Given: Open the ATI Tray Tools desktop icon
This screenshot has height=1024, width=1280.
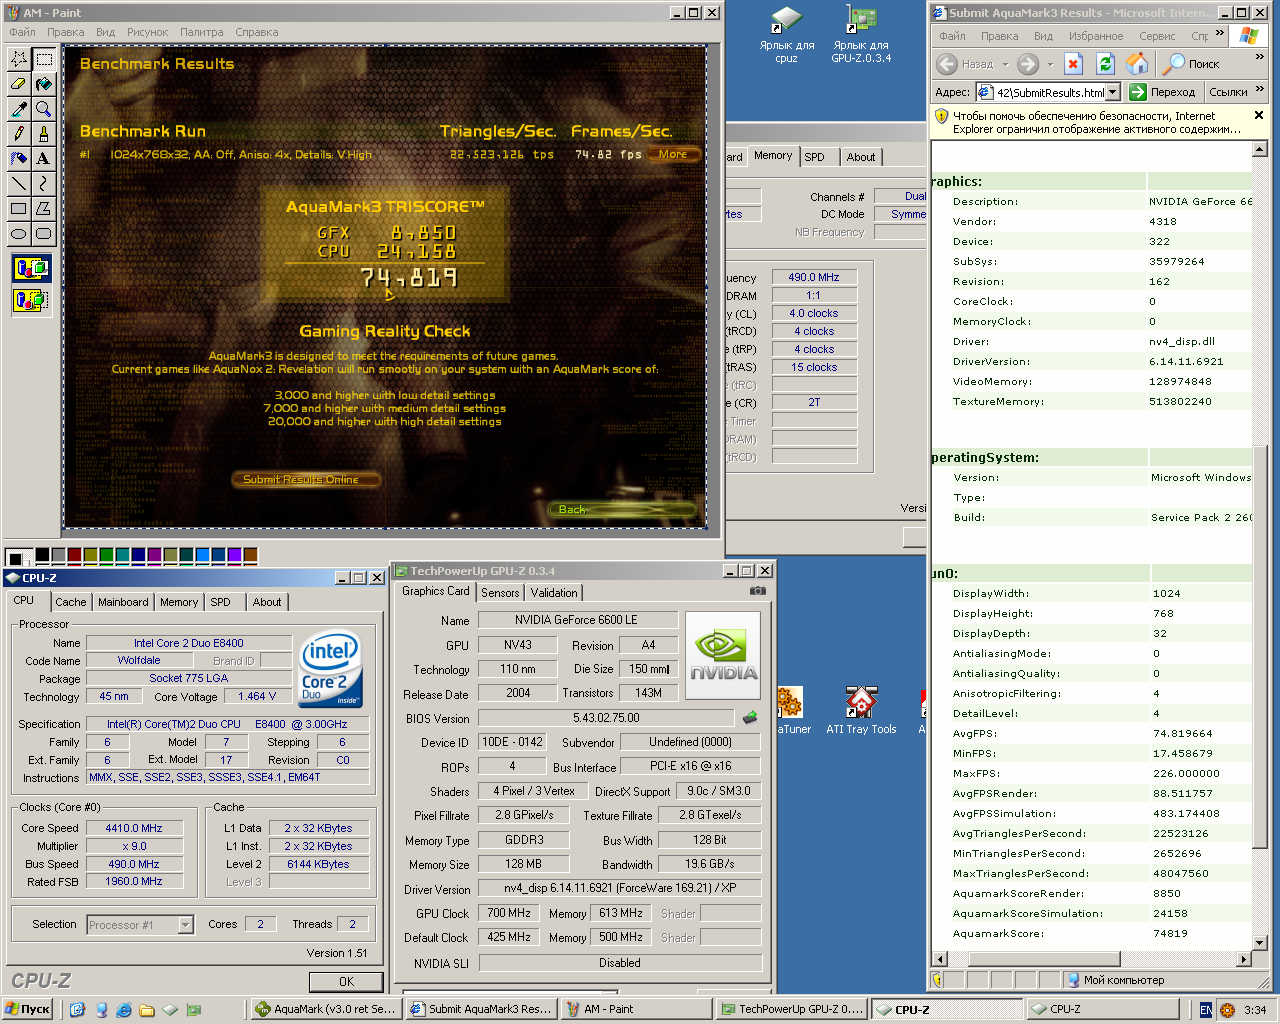Looking at the screenshot, I should click(x=861, y=710).
